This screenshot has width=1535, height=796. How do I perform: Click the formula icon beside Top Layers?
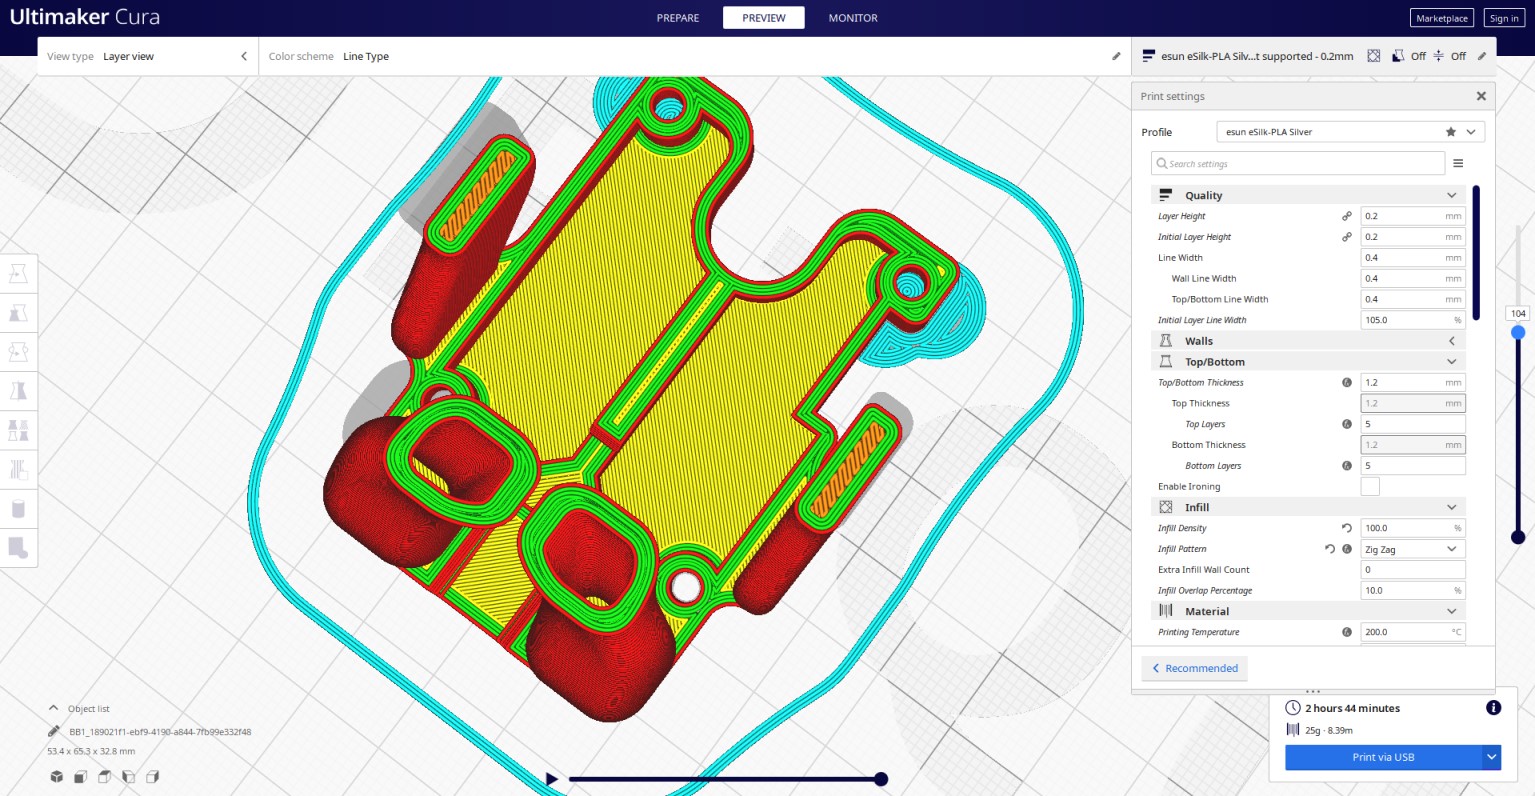coord(1347,424)
